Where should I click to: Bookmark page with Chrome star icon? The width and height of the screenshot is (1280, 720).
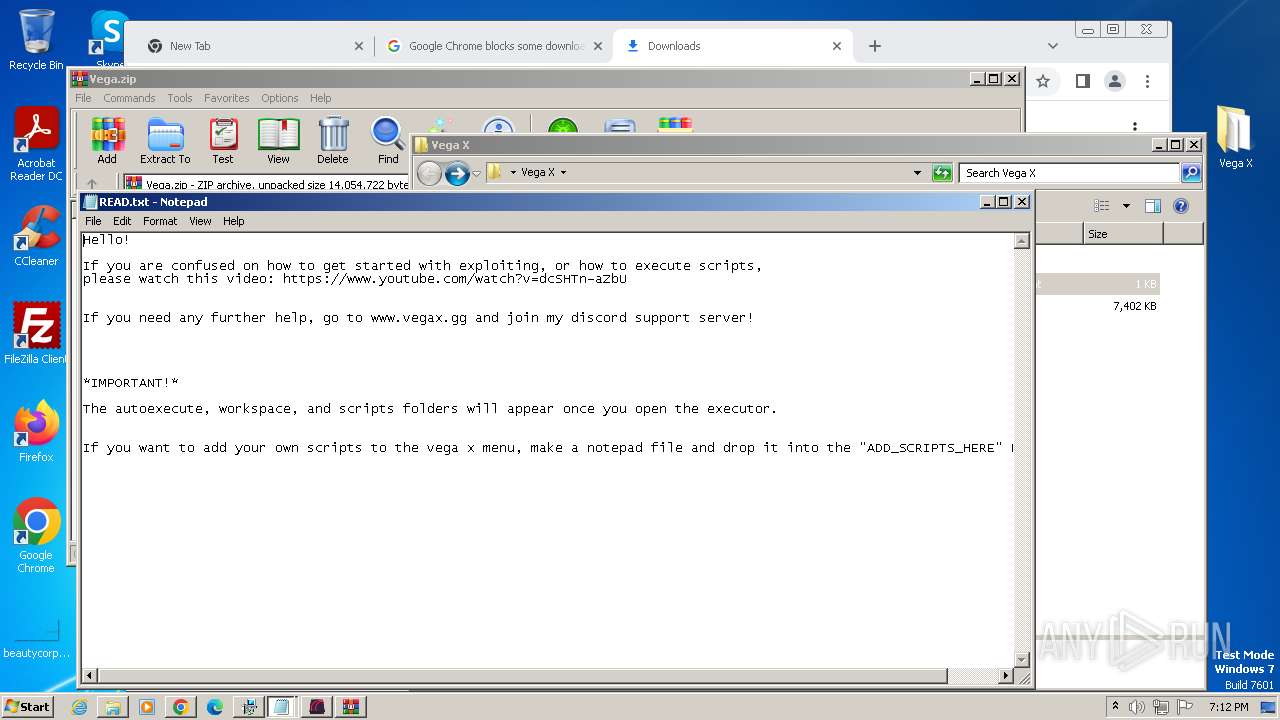(x=1043, y=81)
